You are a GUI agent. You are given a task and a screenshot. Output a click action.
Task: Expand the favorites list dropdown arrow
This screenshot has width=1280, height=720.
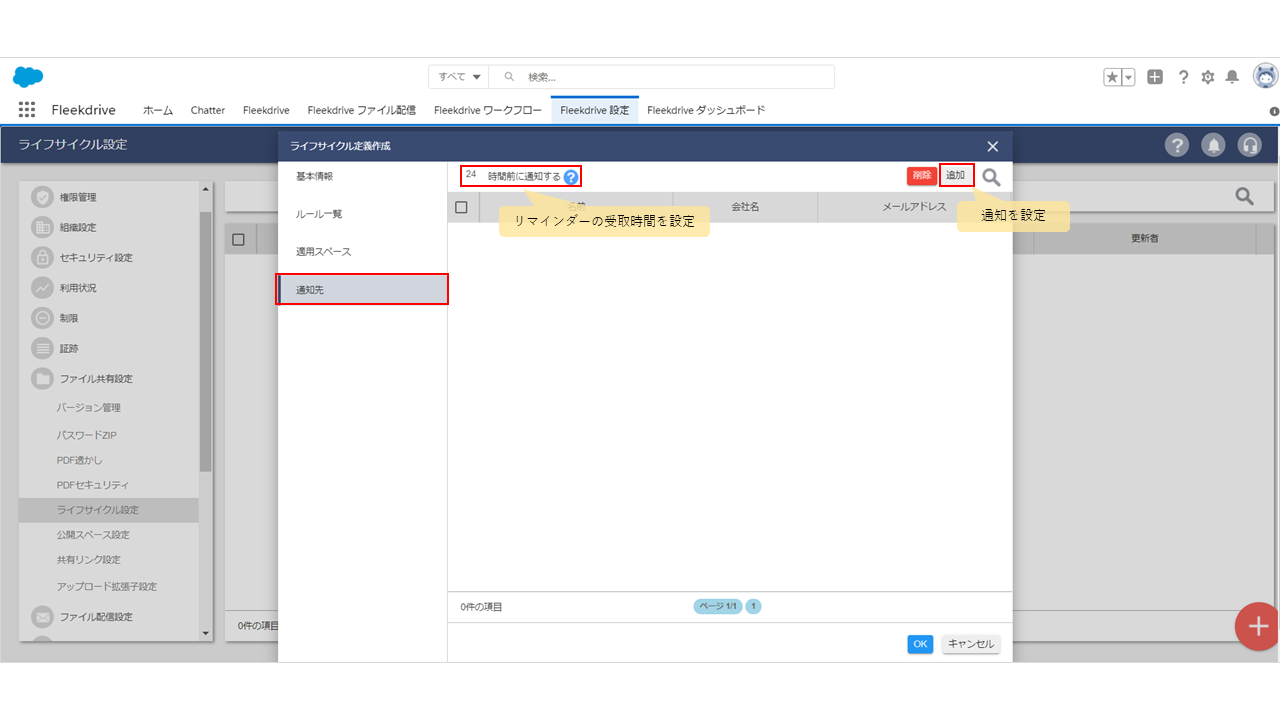click(x=1129, y=77)
